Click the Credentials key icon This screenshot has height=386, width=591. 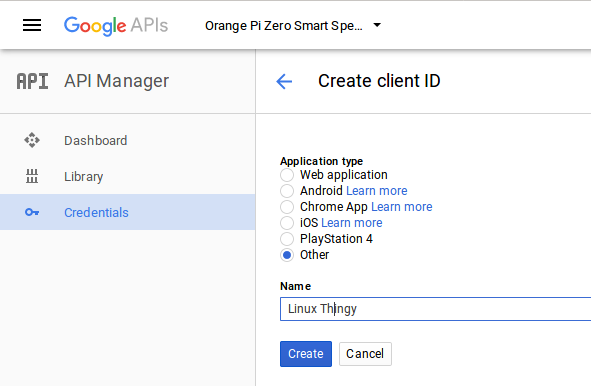click(x=32, y=212)
